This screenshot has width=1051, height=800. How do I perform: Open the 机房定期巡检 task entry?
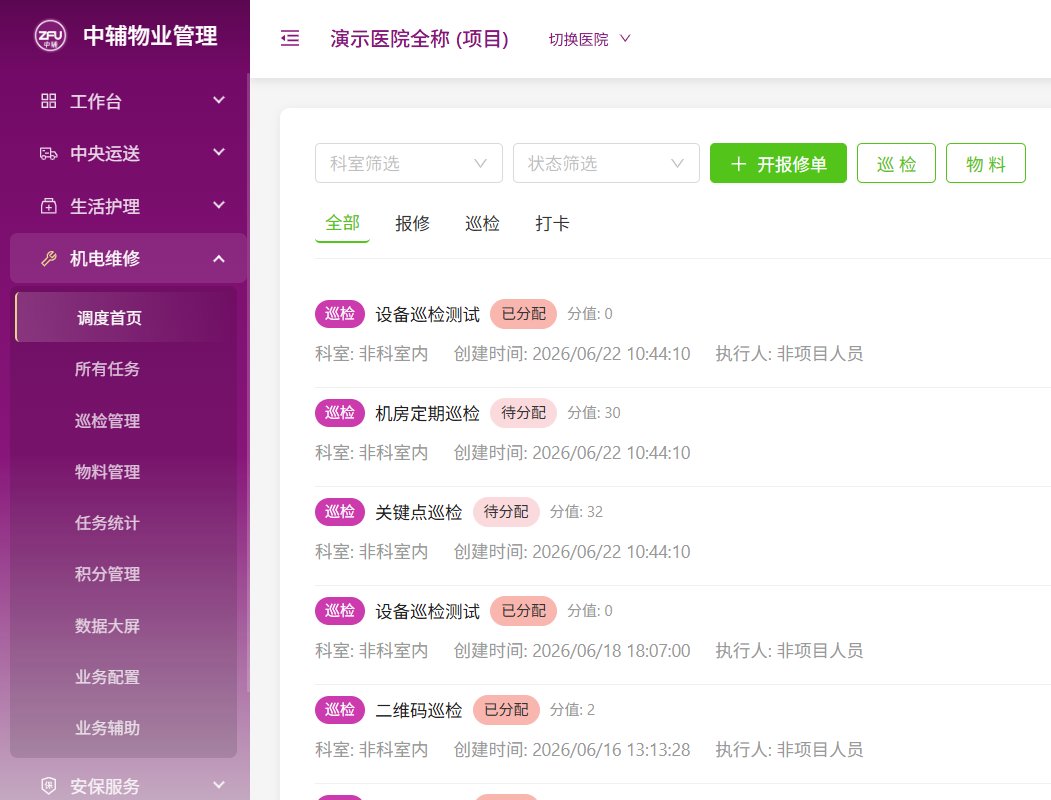click(428, 413)
